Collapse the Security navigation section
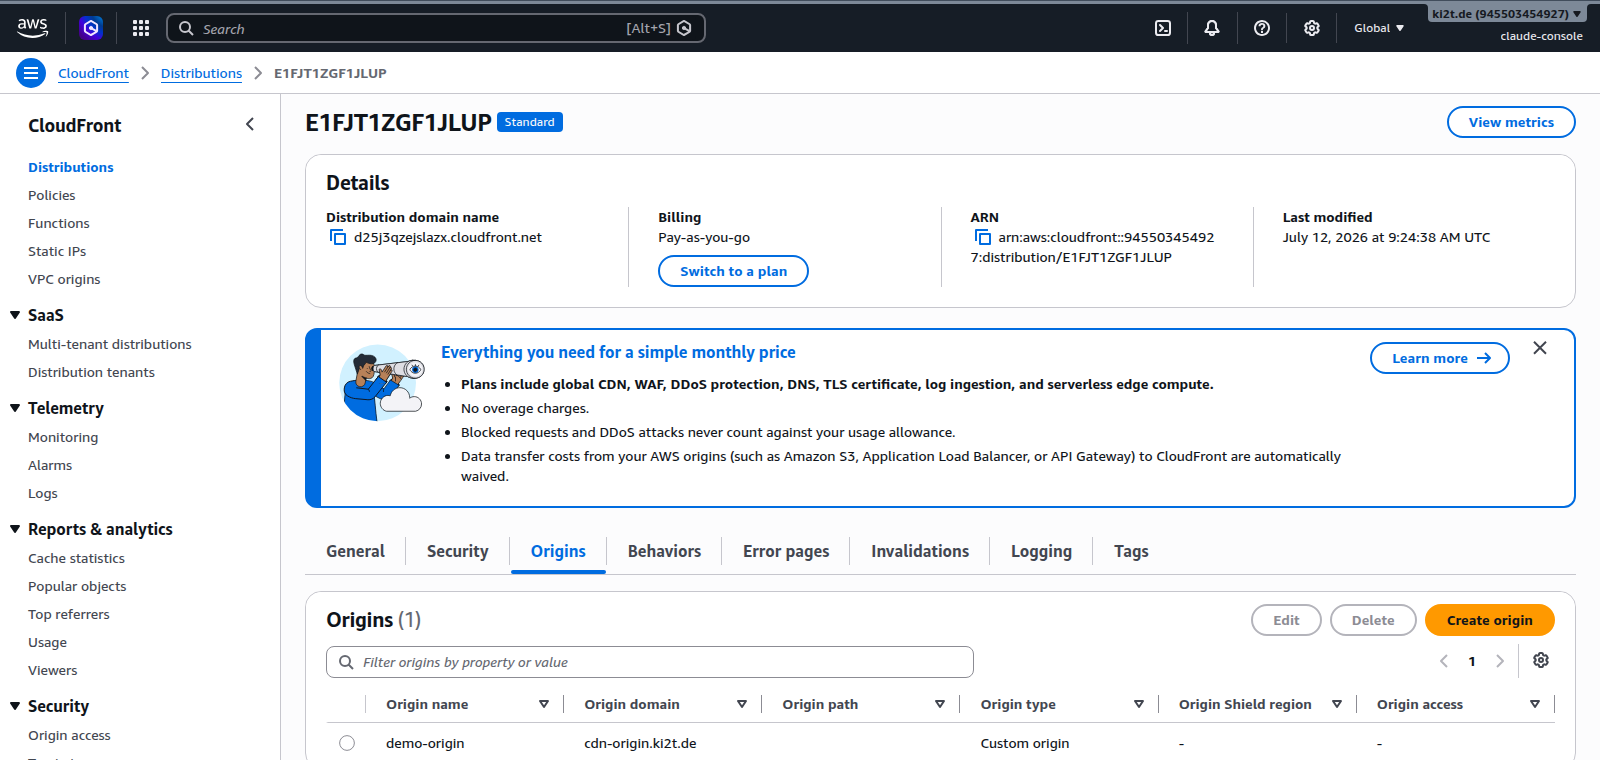 (15, 706)
